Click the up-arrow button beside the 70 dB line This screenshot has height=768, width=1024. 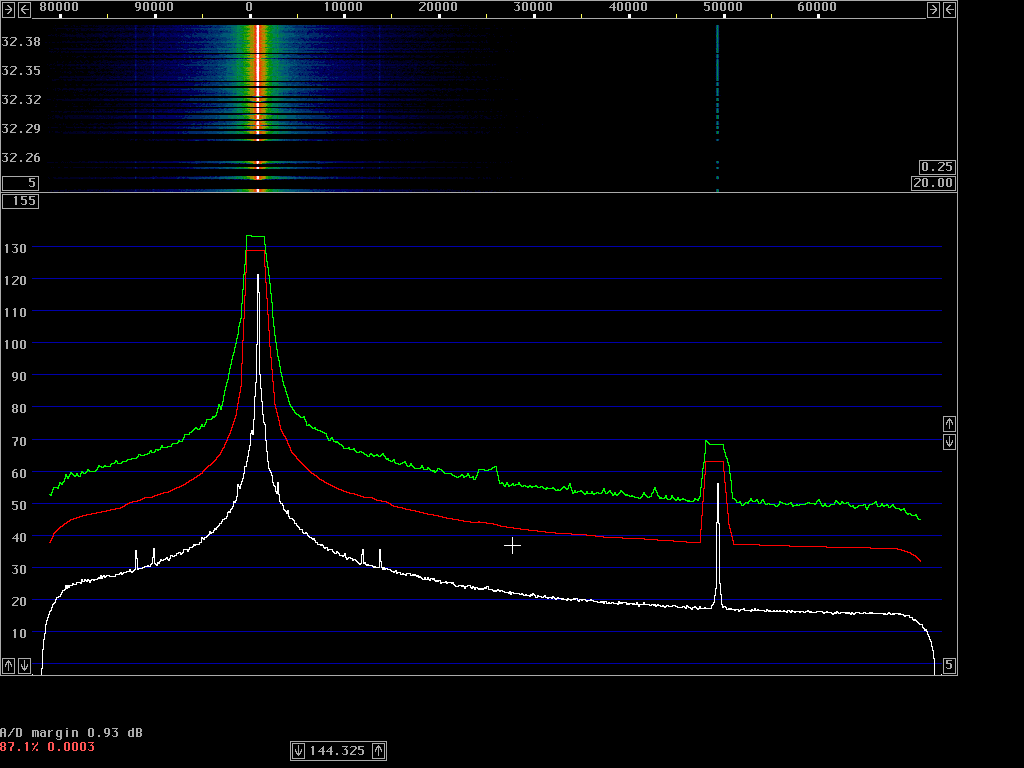pos(950,424)
